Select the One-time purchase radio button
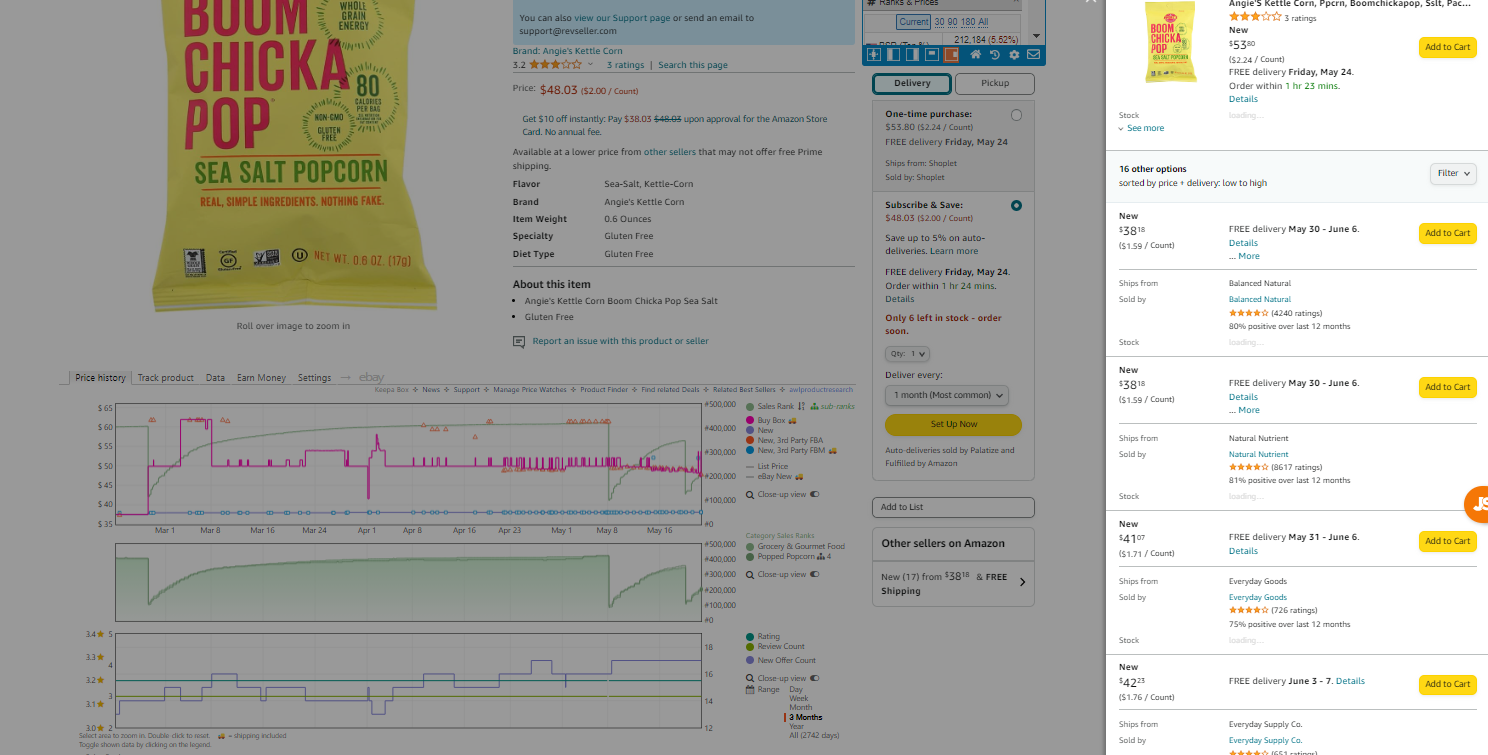 pos(1017,115)
